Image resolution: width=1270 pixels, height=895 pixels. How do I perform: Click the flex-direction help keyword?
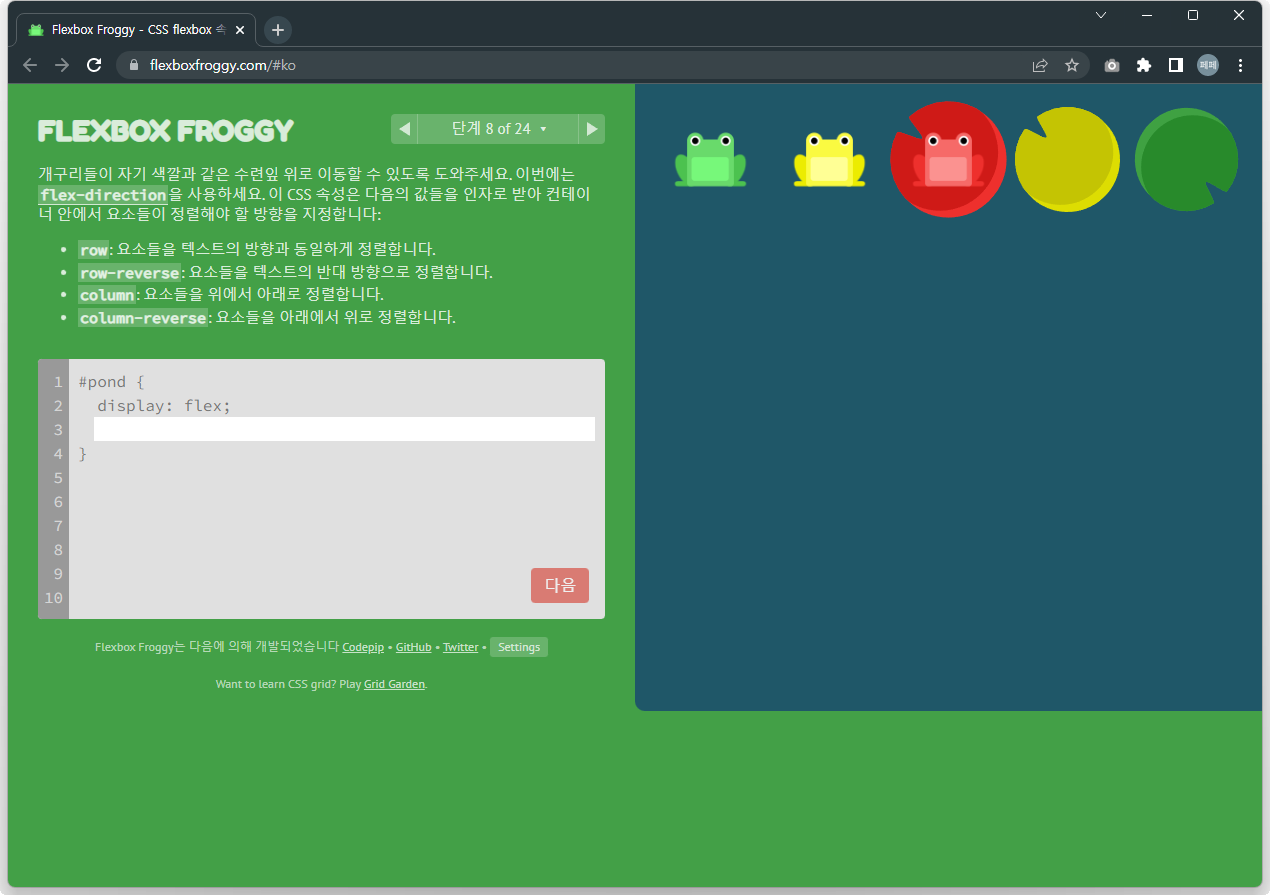click(x=103, y=194)
